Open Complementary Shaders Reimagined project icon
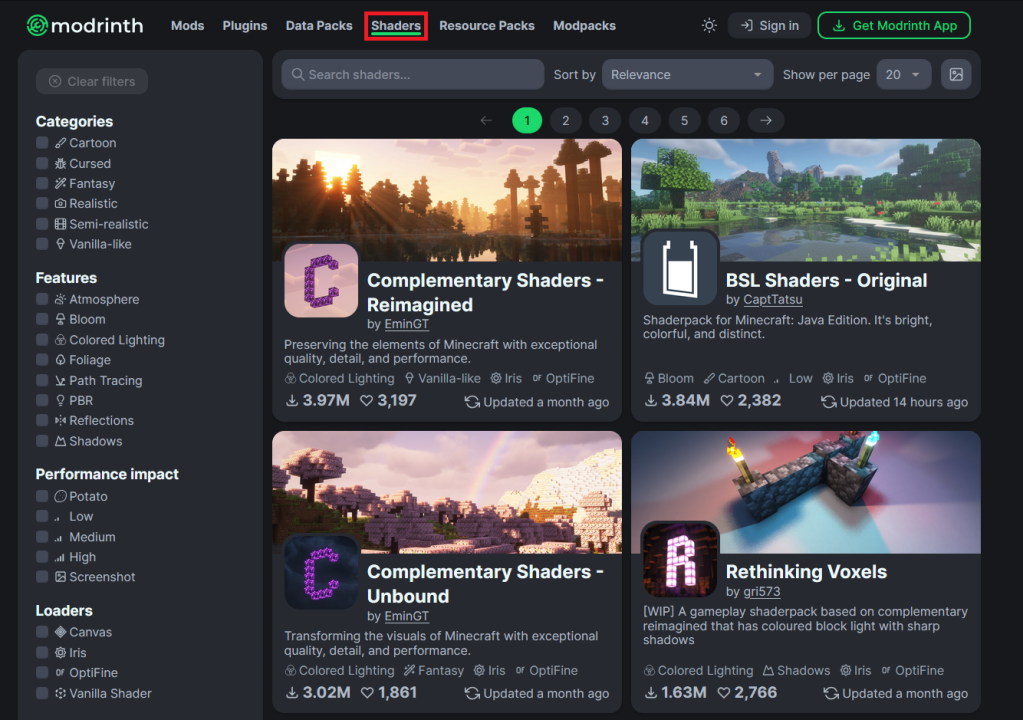1023x720 pixels. (x=321, y=281)
